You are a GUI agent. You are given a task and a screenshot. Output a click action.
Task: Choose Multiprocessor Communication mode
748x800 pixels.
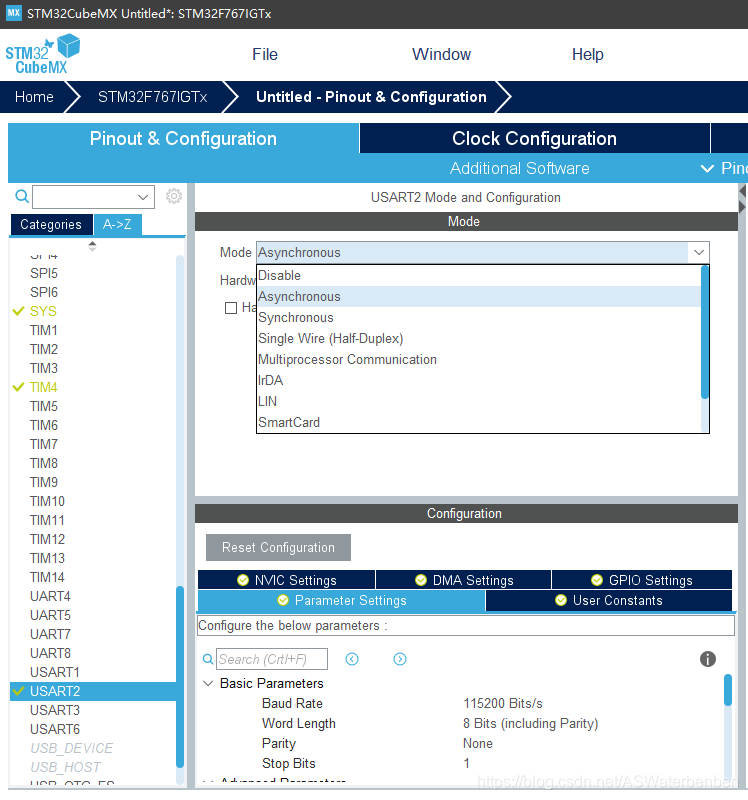479,359
